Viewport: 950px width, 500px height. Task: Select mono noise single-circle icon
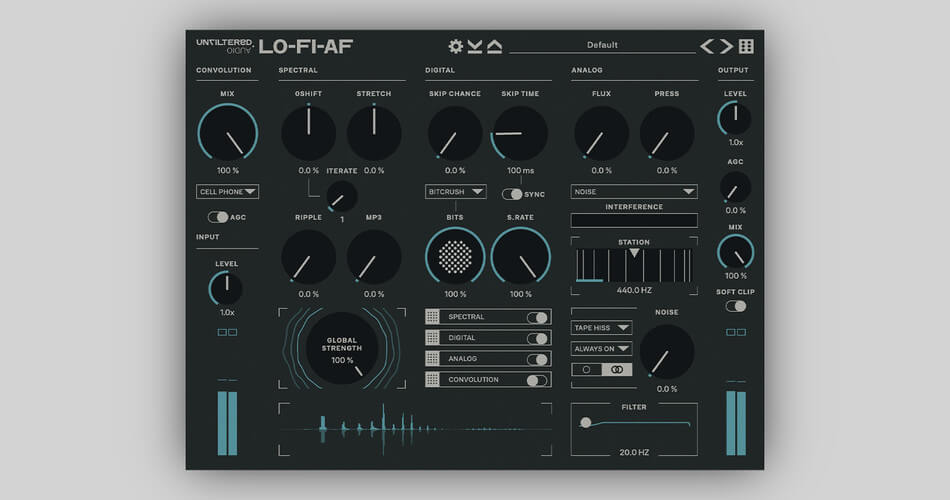[x=586, y=370]
